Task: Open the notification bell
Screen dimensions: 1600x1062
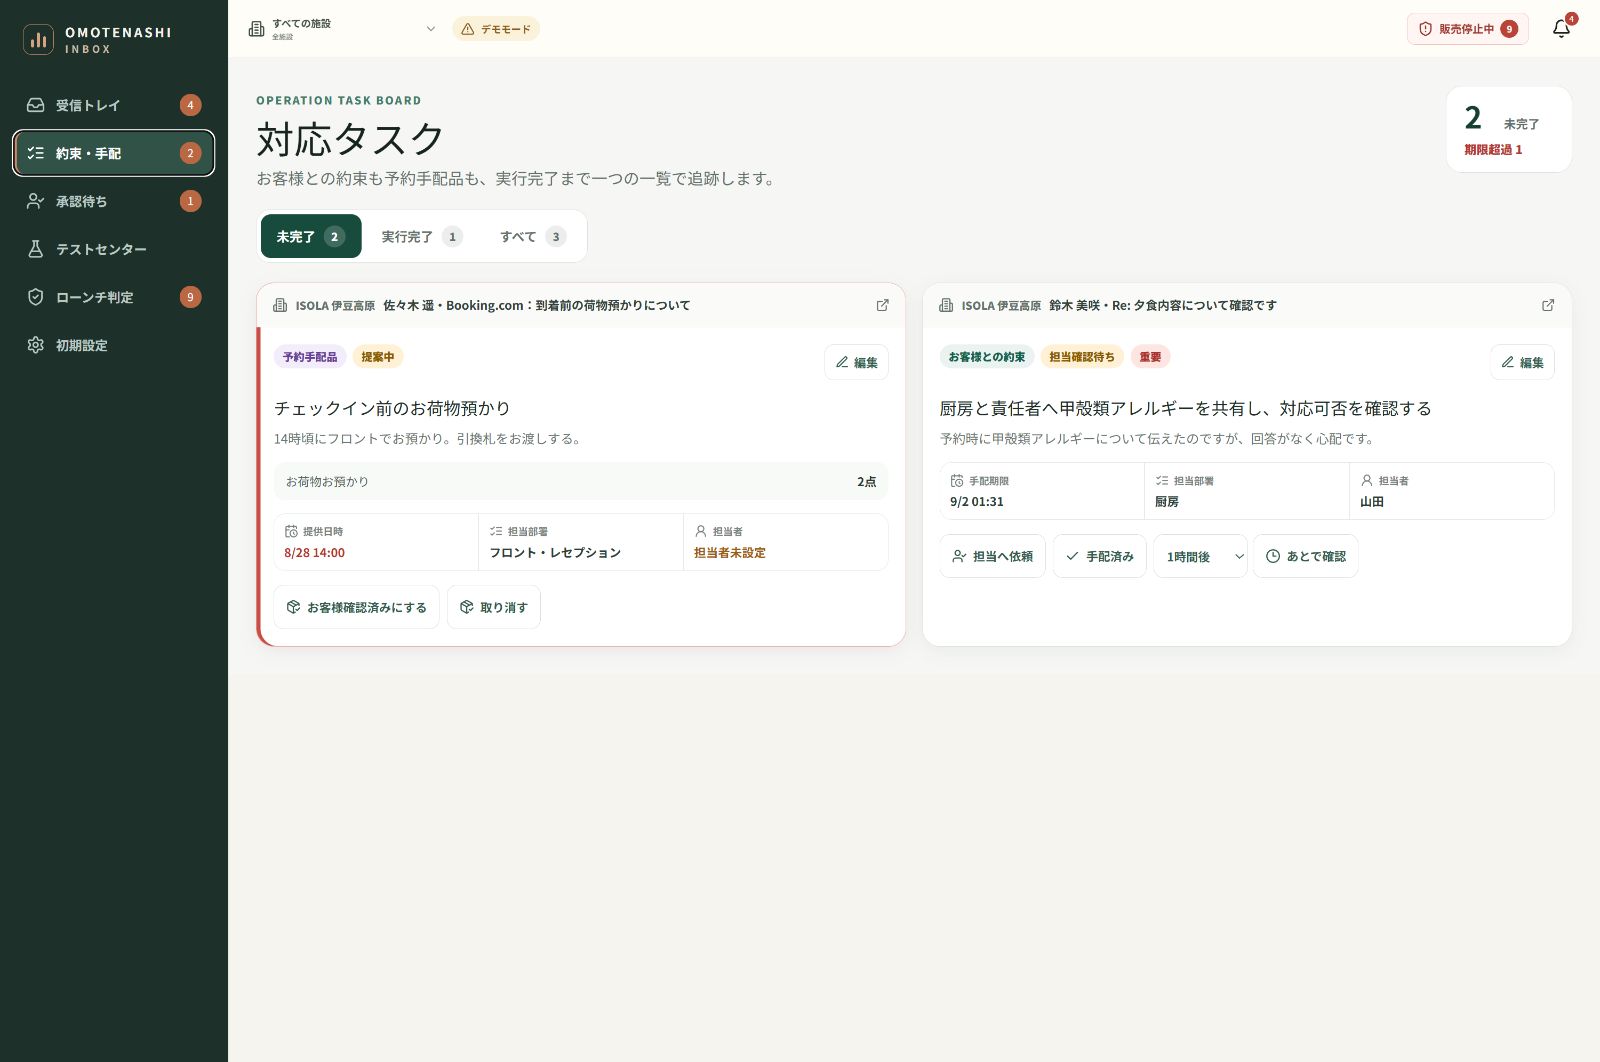Action: [x=1561, y=29]
